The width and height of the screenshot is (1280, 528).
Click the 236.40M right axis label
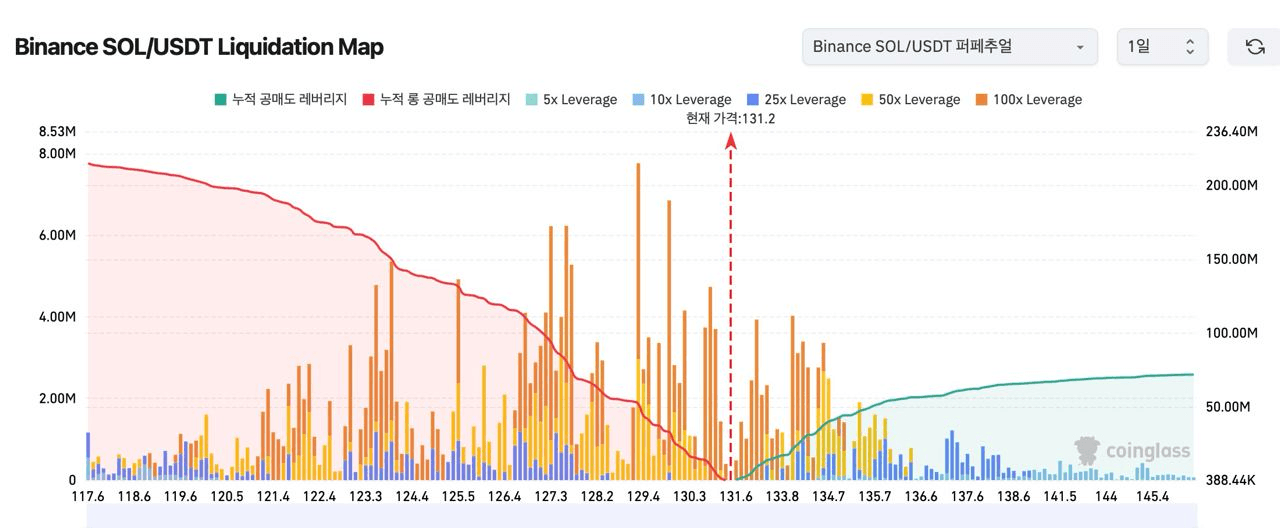1231,132
